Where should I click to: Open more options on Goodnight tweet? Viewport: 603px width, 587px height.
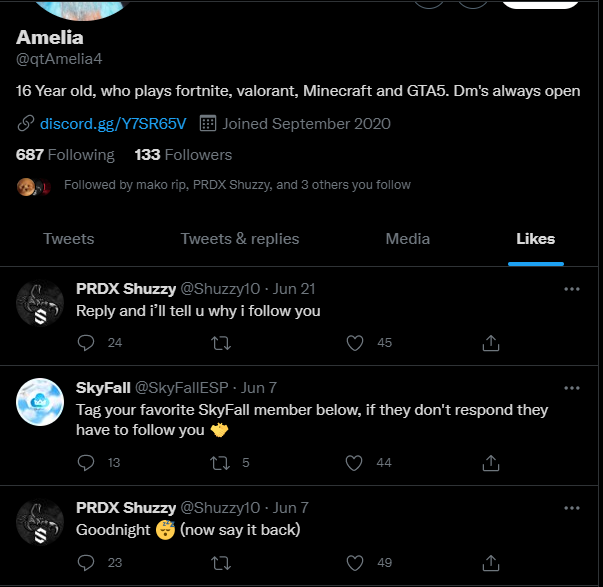(572, 508)
